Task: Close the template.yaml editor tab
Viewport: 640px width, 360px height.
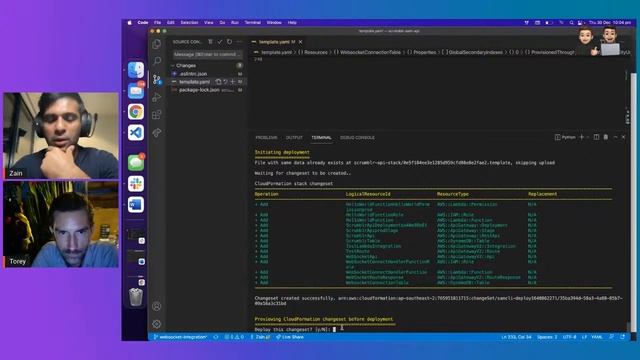Action: click(300, 42)
